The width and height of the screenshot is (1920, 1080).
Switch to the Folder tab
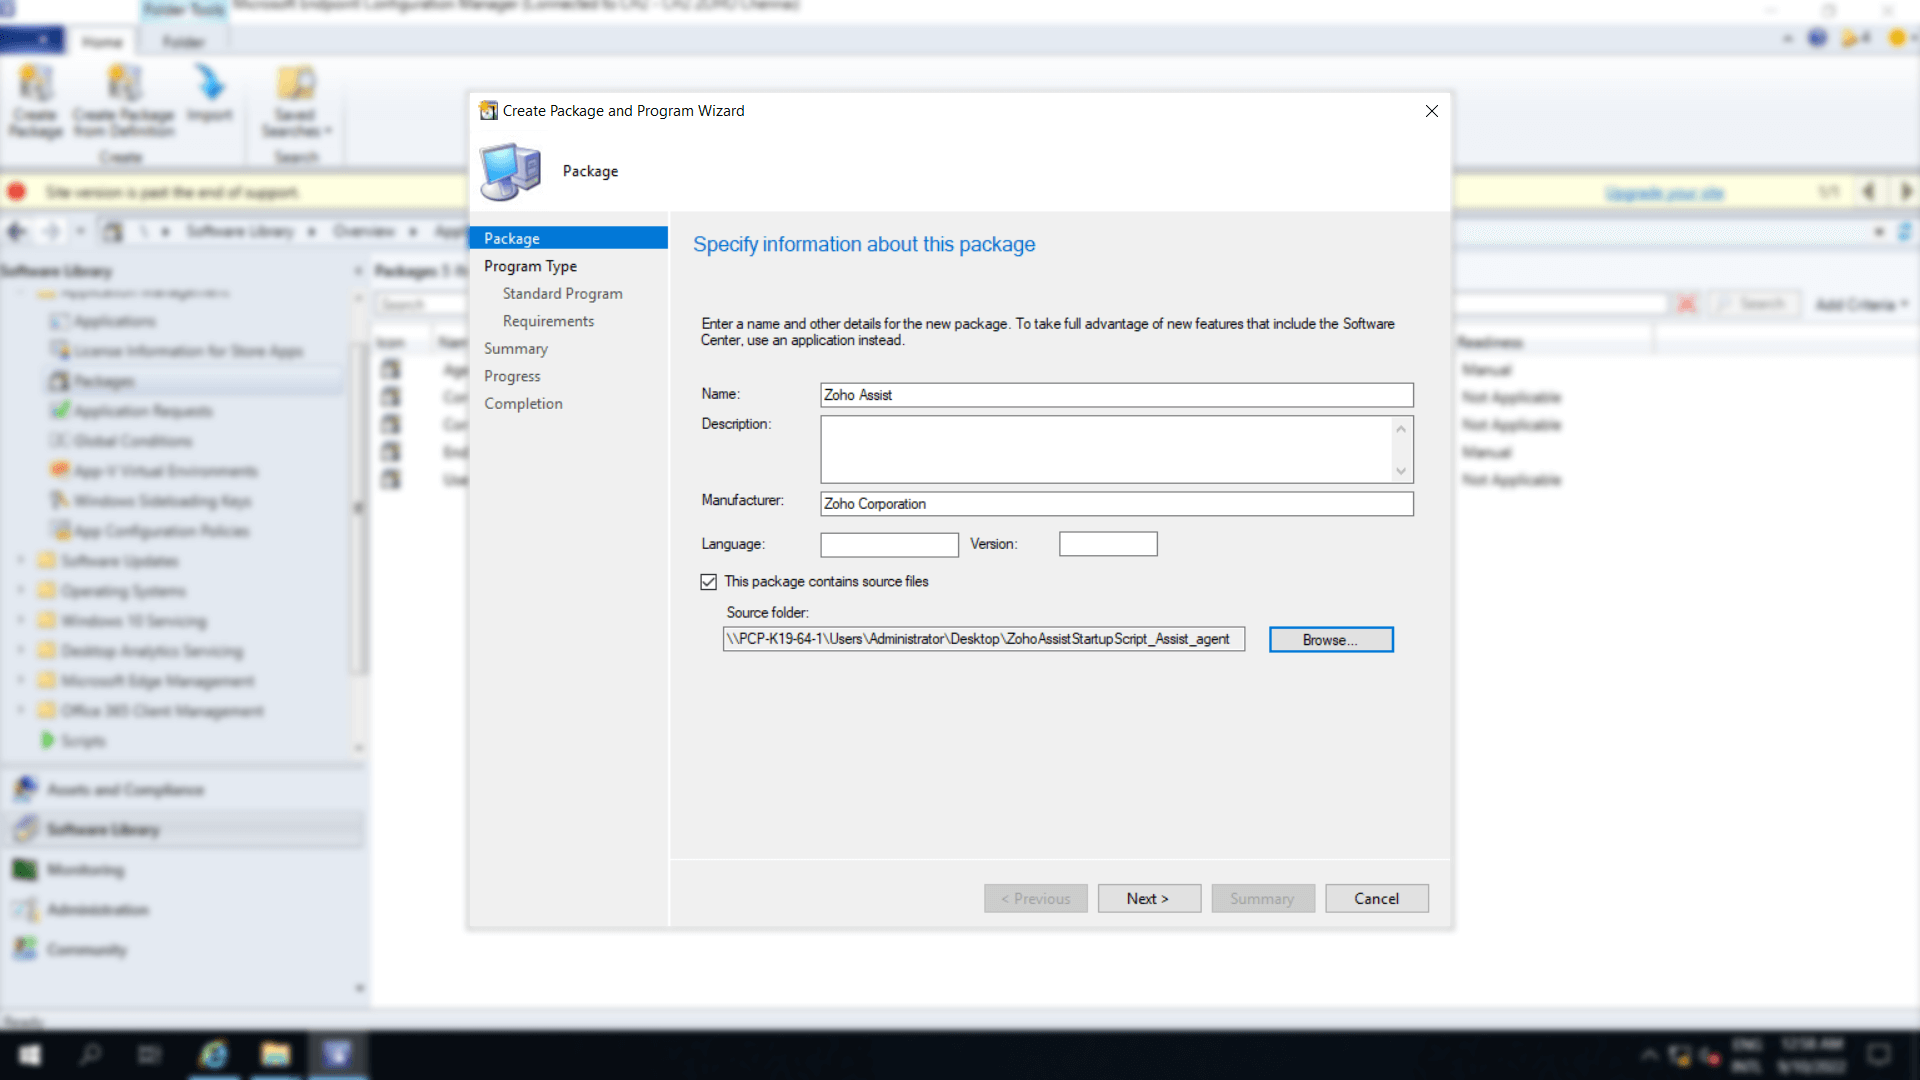pyautogui.click(x=183, y=42)
